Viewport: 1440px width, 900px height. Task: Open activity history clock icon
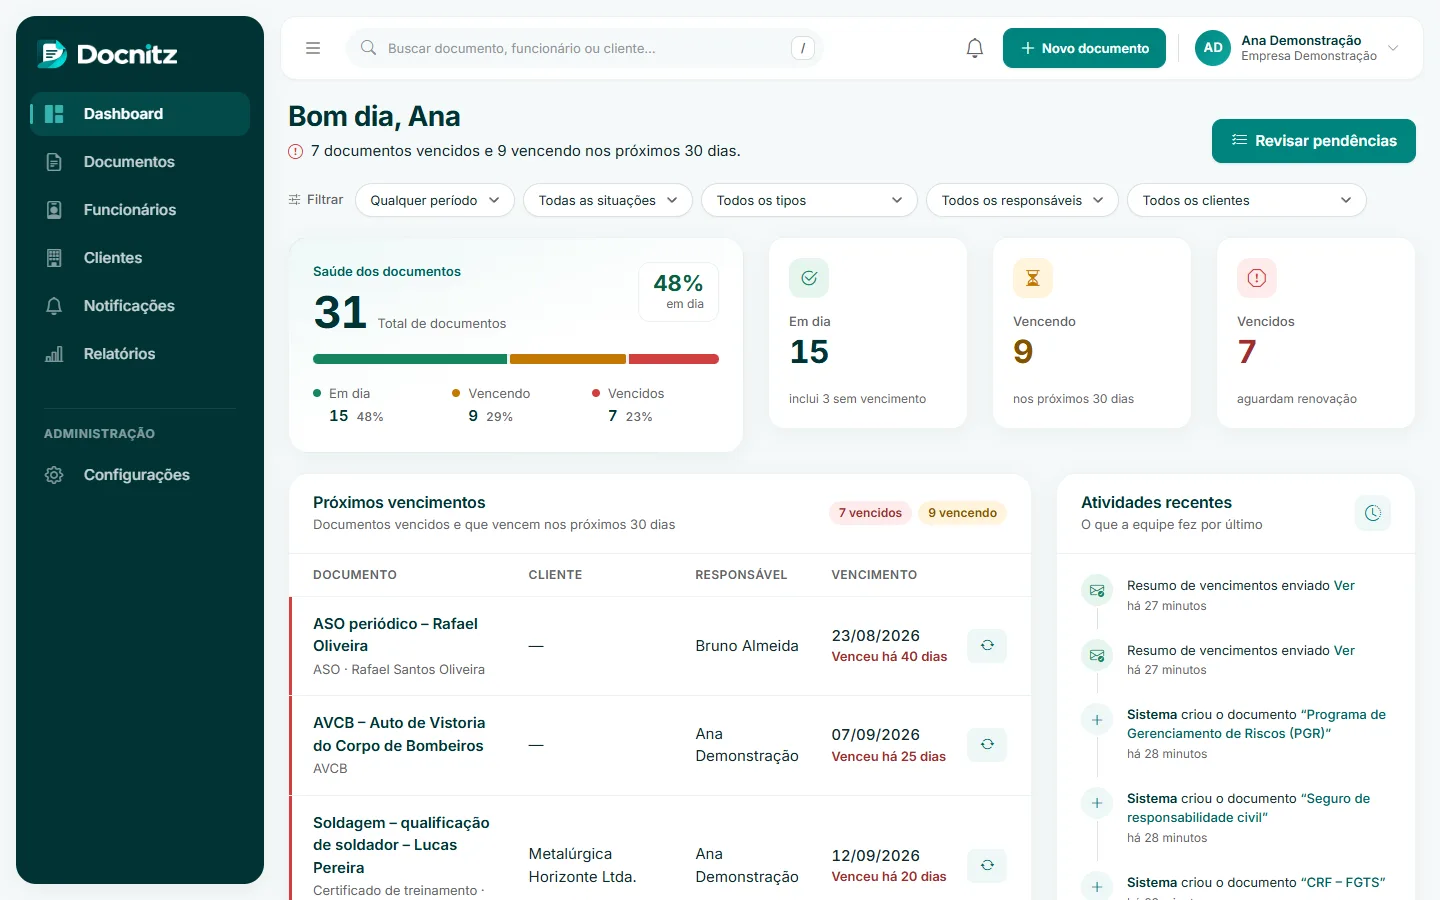point(1373,513)
